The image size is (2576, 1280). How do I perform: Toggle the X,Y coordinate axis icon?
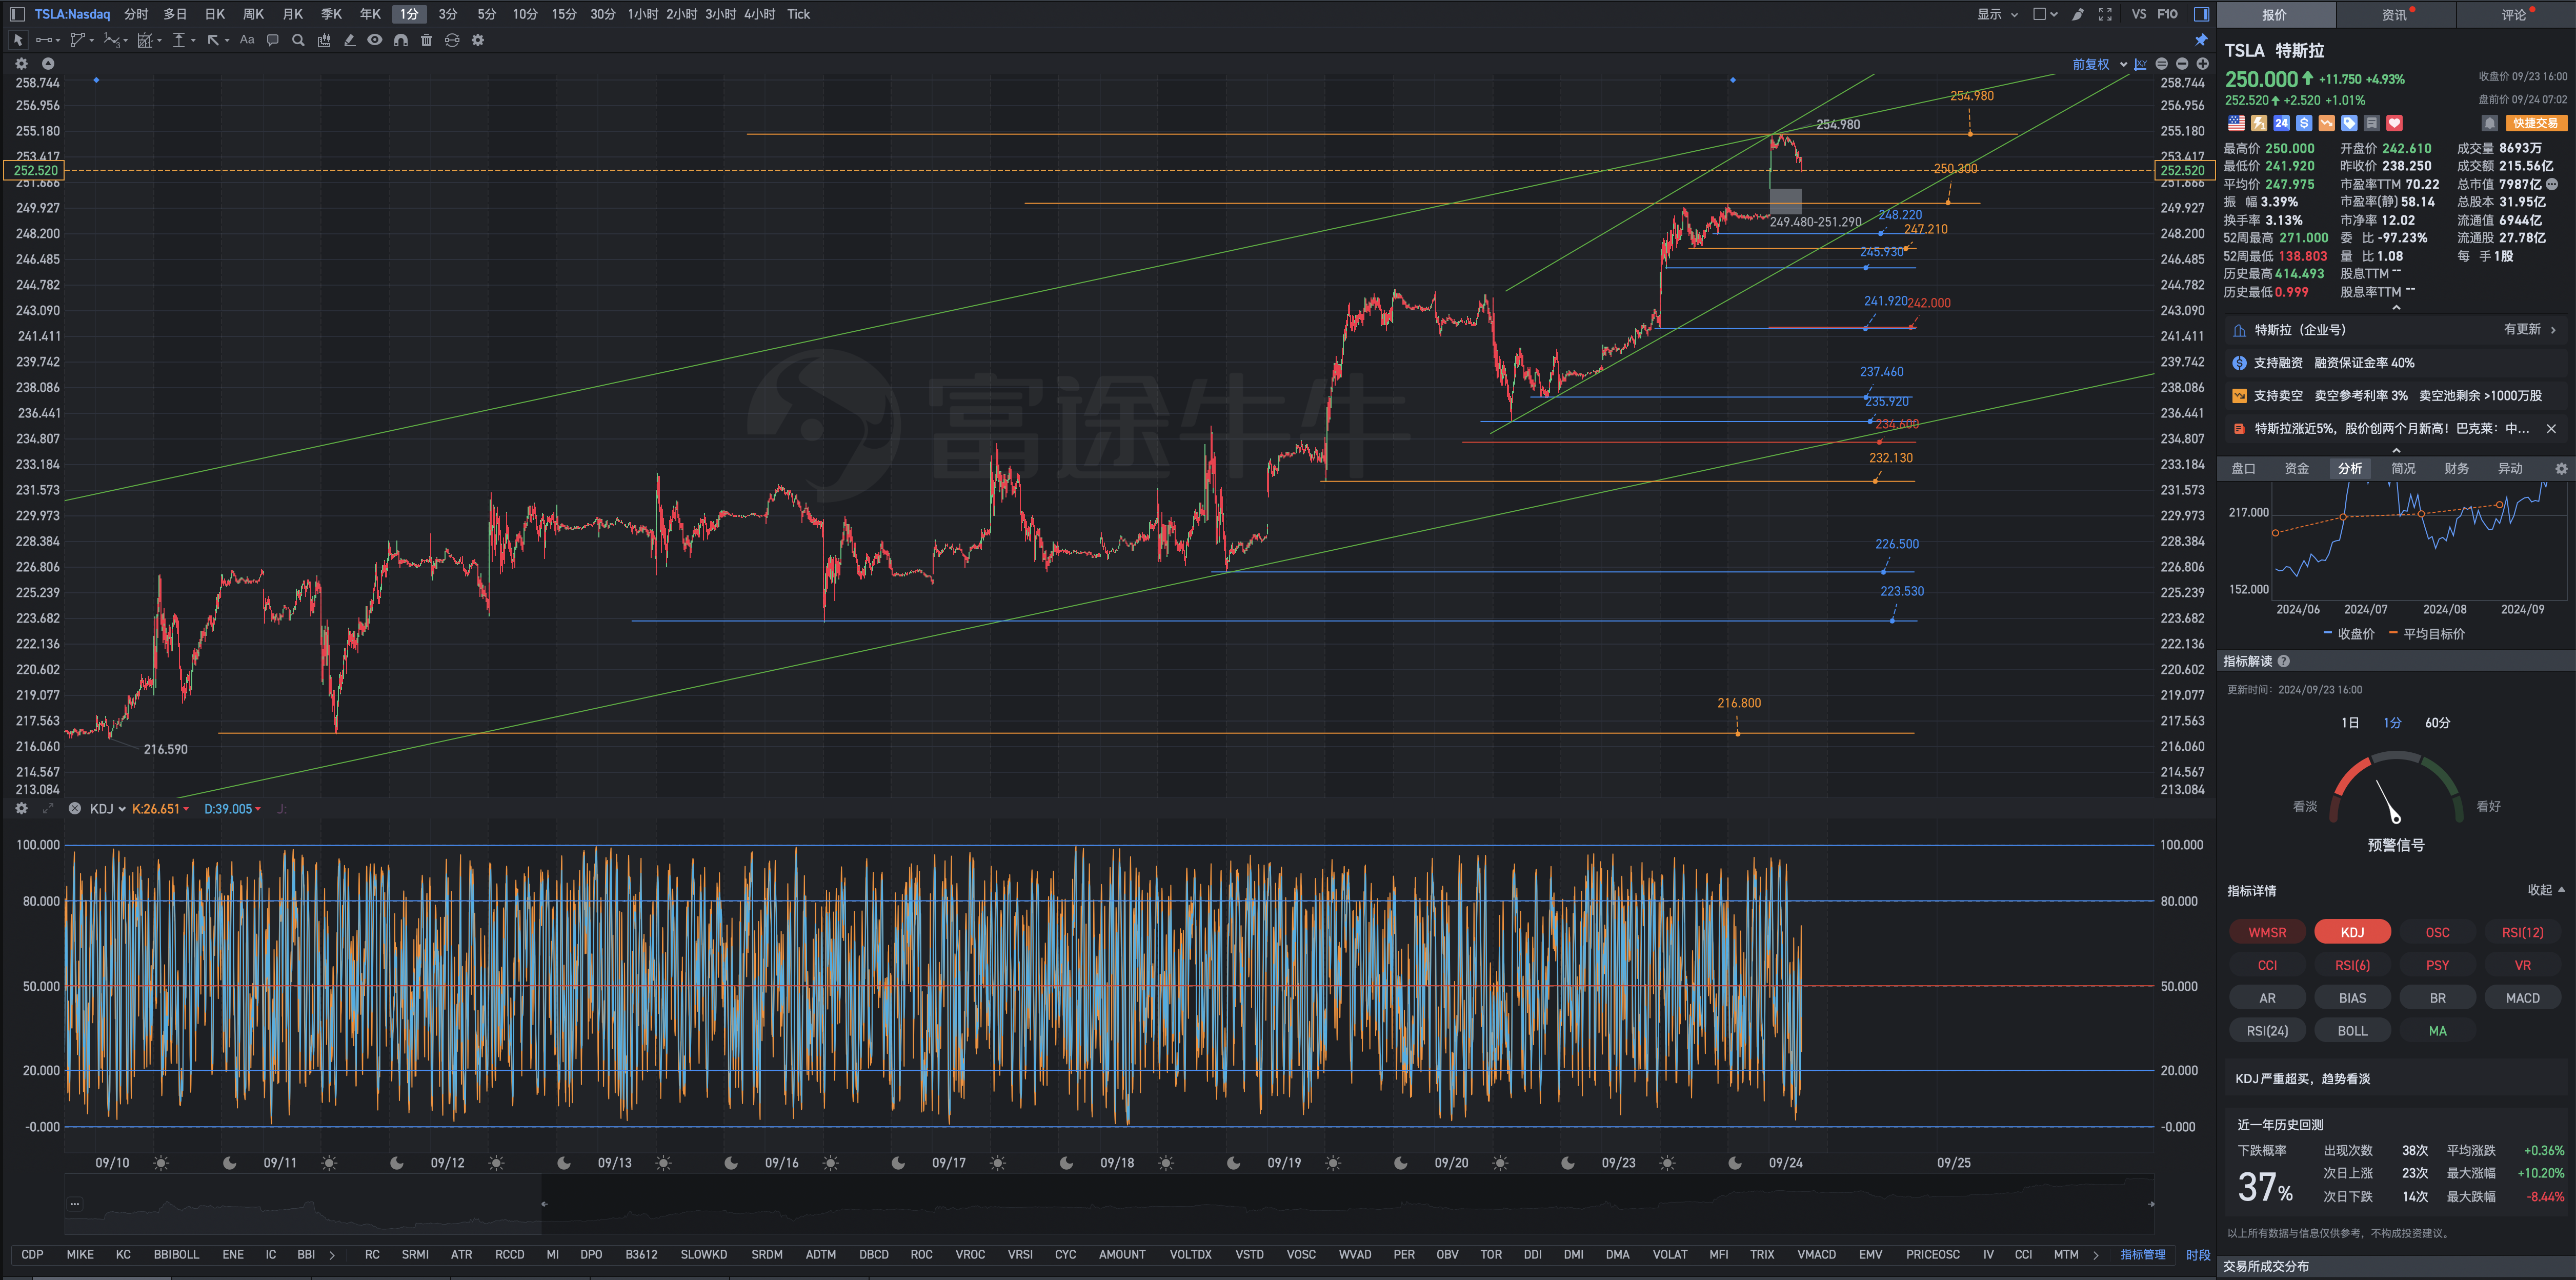[x=2140, y=64]
